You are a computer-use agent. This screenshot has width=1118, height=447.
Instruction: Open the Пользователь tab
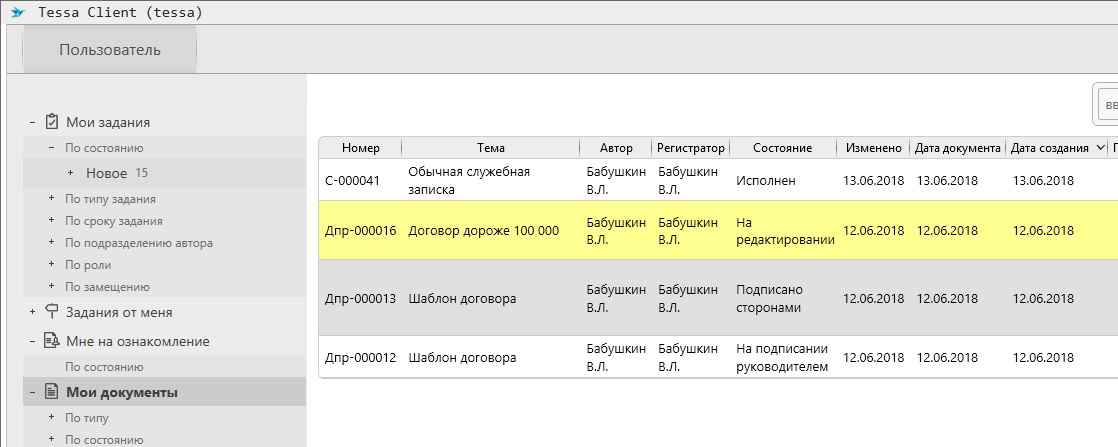click(x=110, y=50)
